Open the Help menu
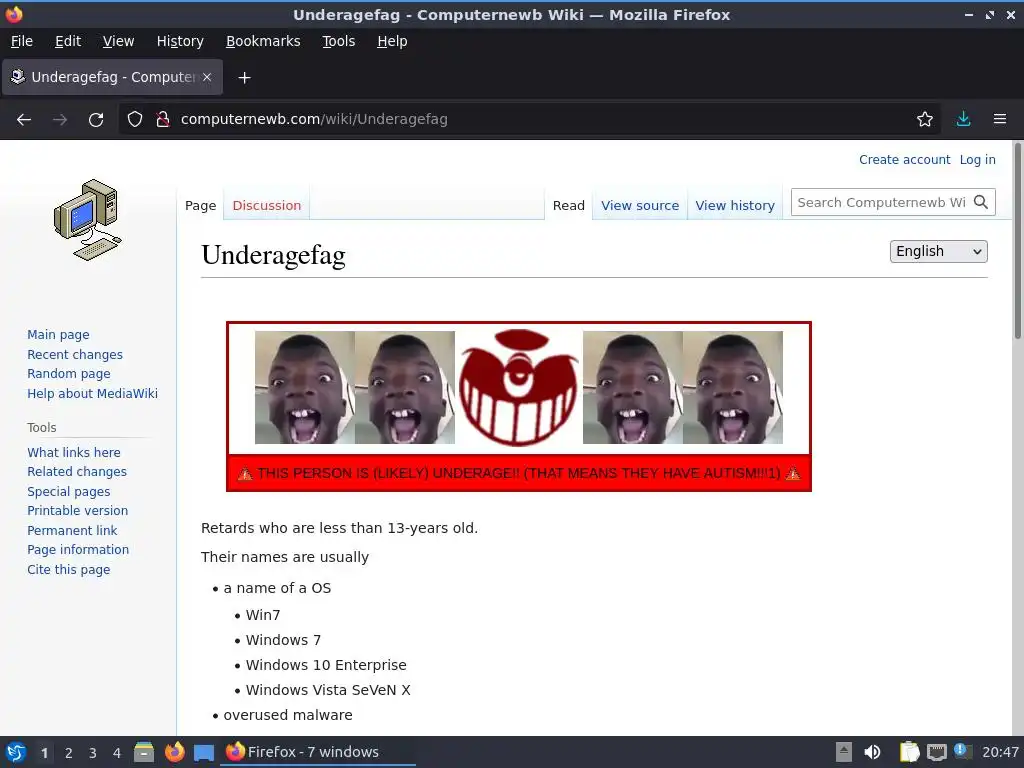Screen dimensions: 1024x768 (x=392, y=41)
